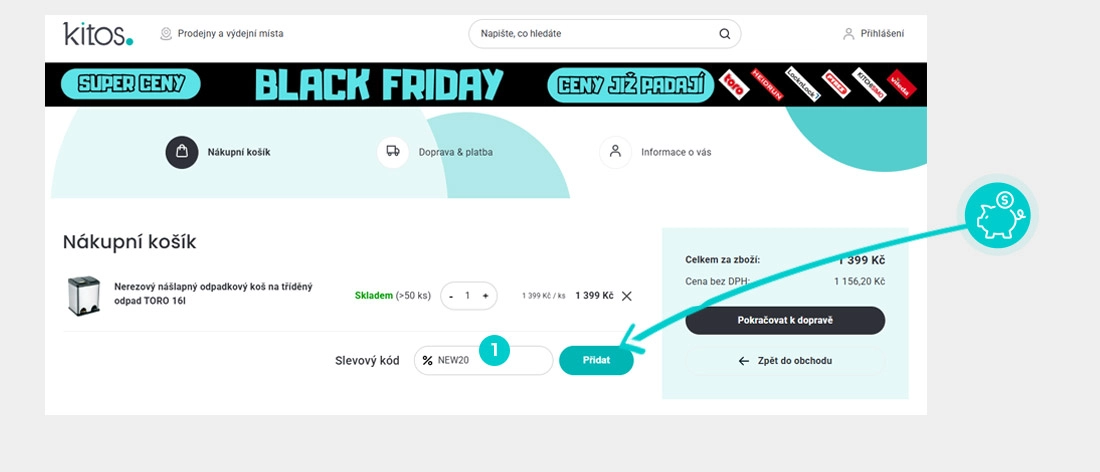Open the Informace o vás step
1100x472 pixels.
point(676,152)
